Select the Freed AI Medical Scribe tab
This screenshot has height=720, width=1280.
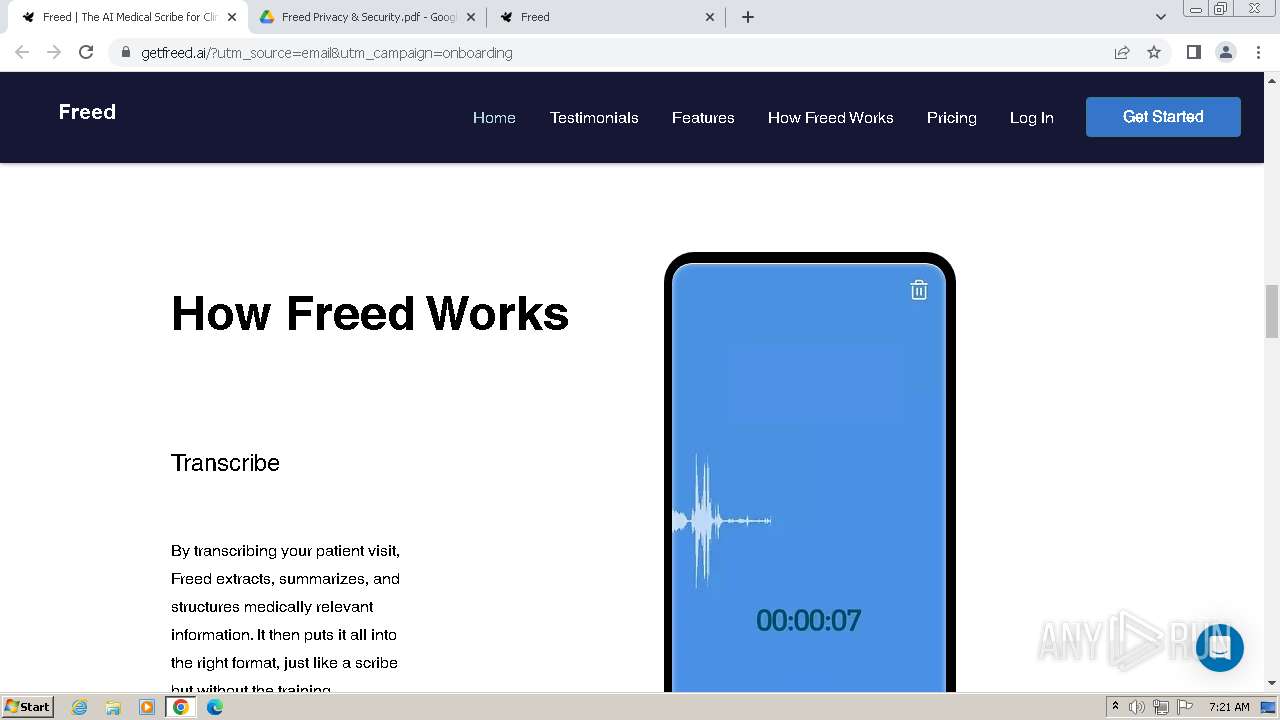pos(127,17)
